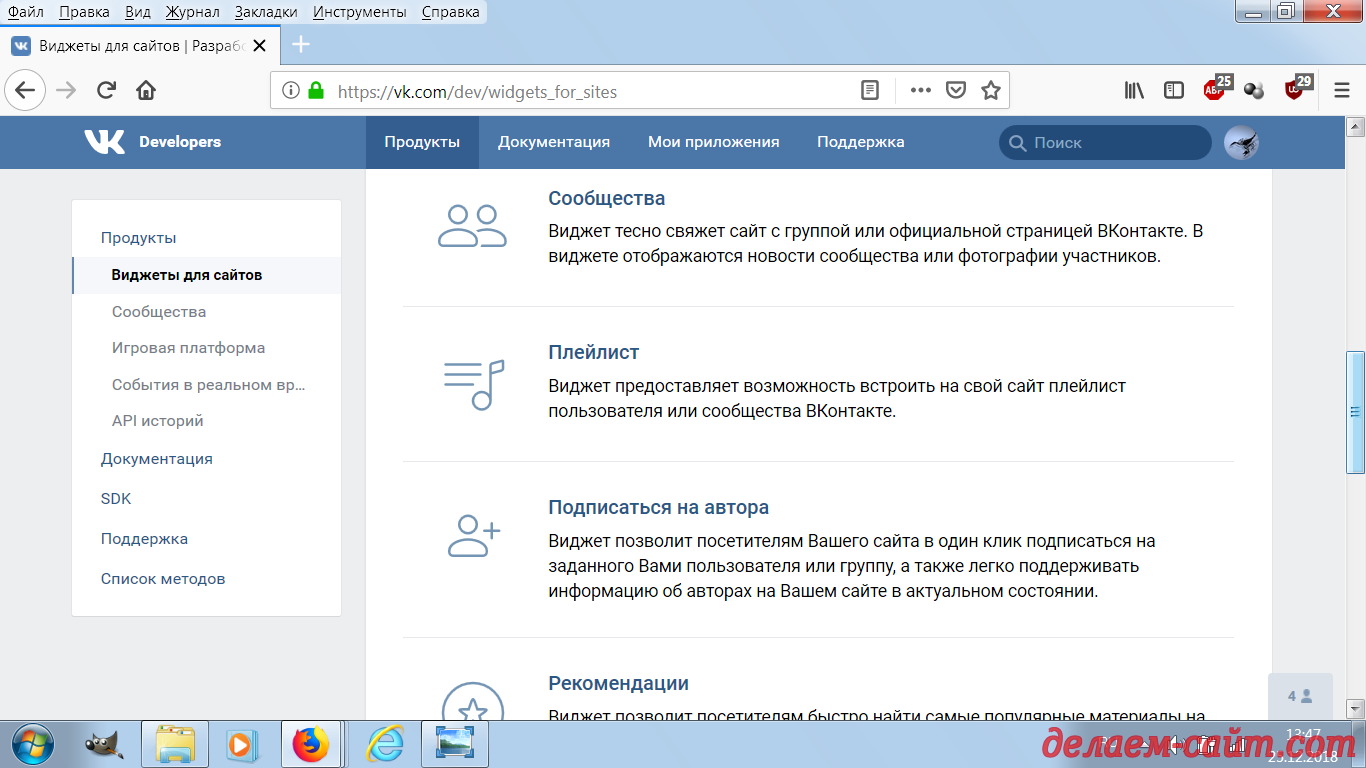The image size is (1366, 768).
Task: Open the Adblock Plus extension icon
Action: click(x=1217, y=88)
